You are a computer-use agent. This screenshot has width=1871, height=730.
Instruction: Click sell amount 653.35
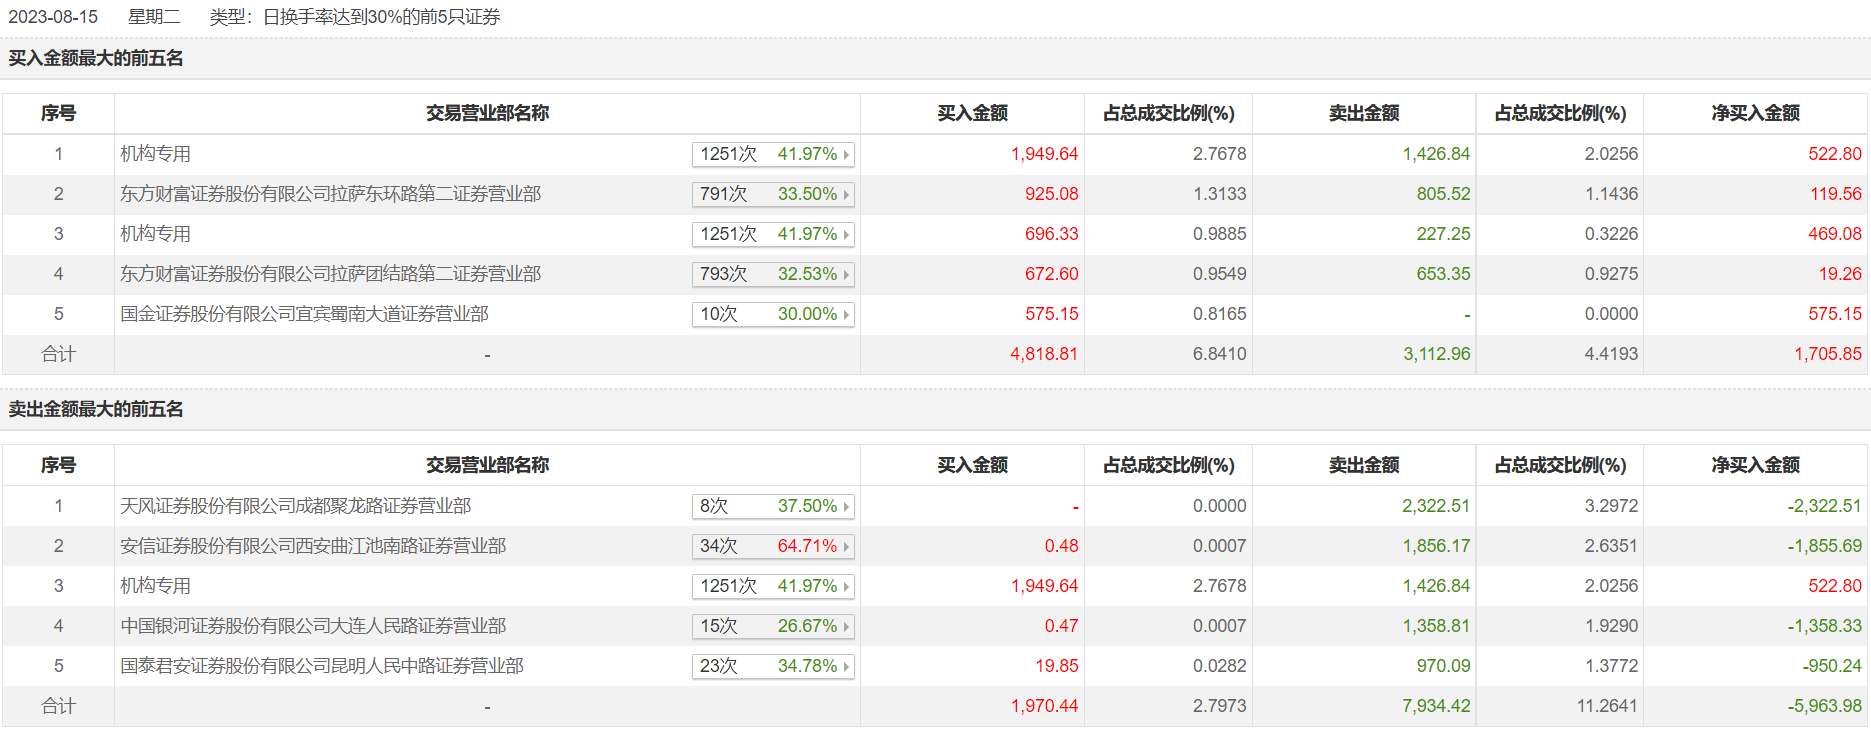point(1443,274)
